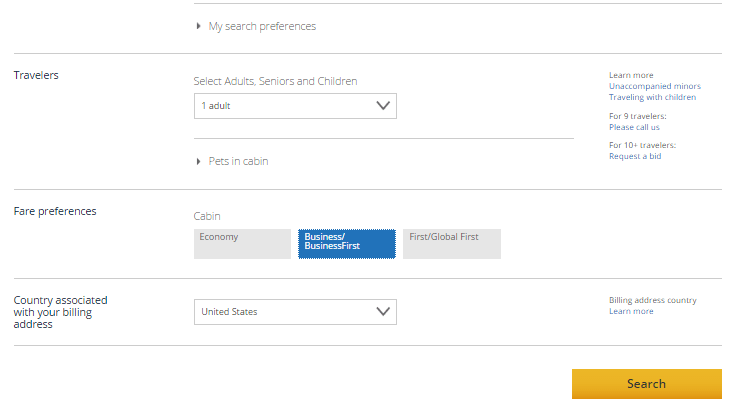Open the travelers dropdown chevron
731x402 pixels.
pyautogui.click(x=383, y=106)
